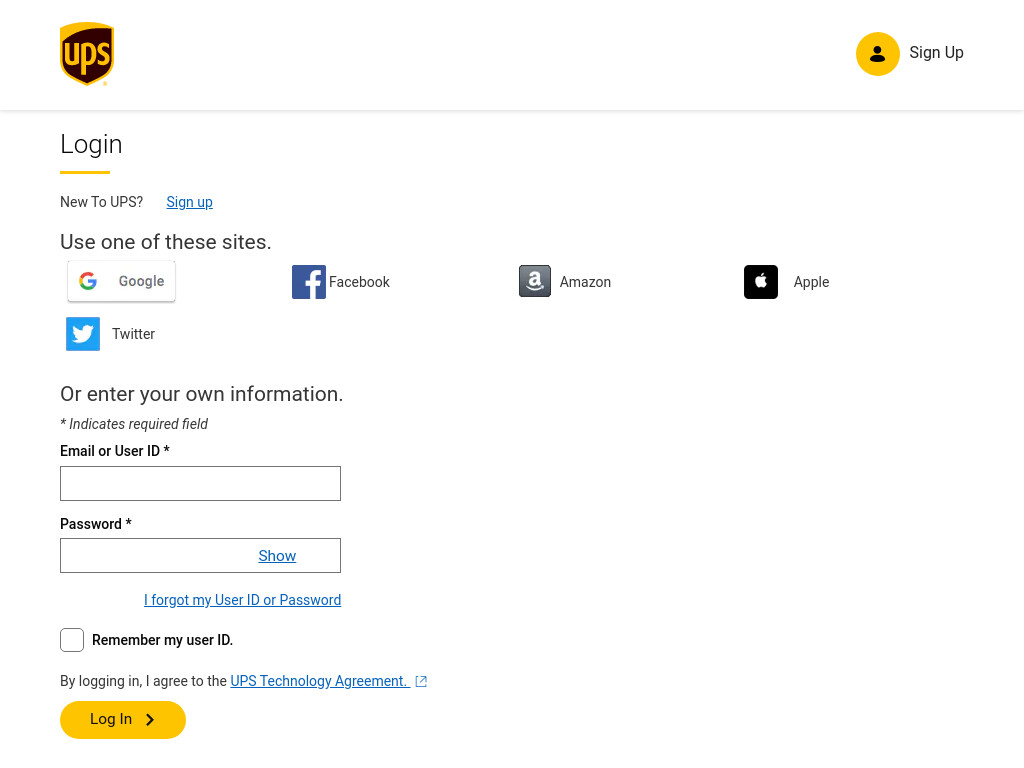
Task: Click the chevron arrow in Log In button
Action: click(150, 720)
